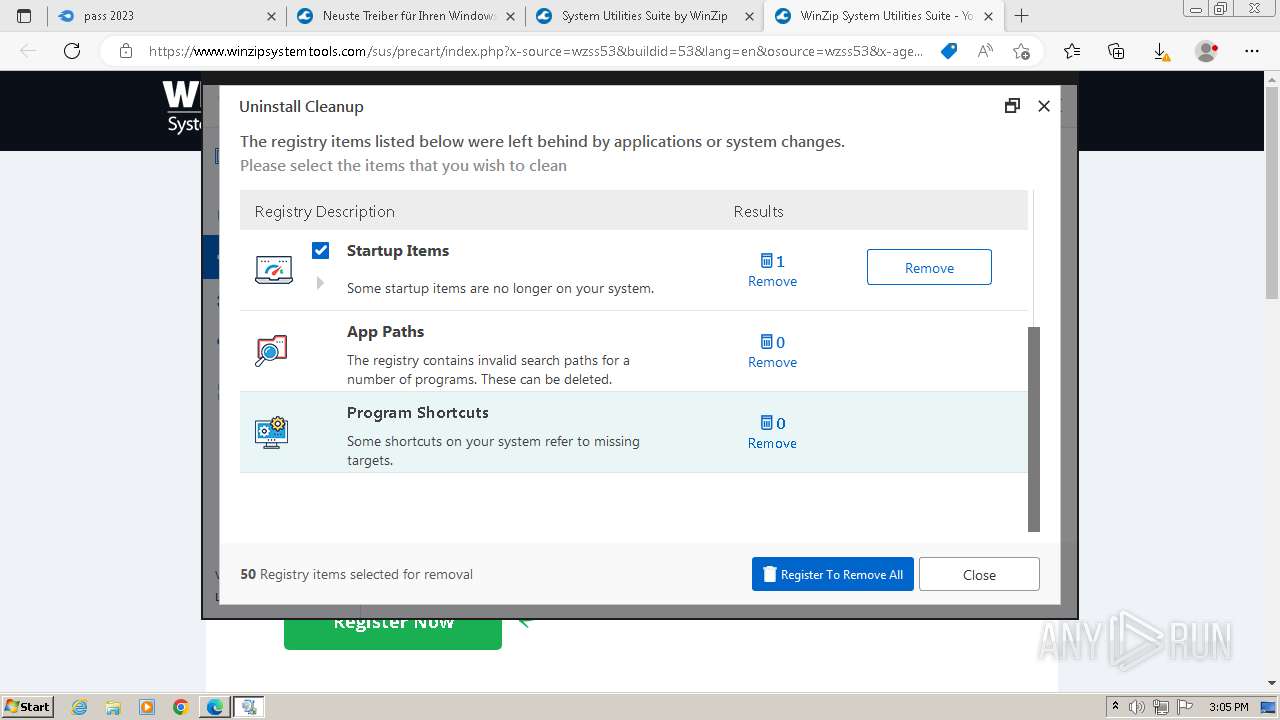Open a new browser tab

coord(1021,16)
